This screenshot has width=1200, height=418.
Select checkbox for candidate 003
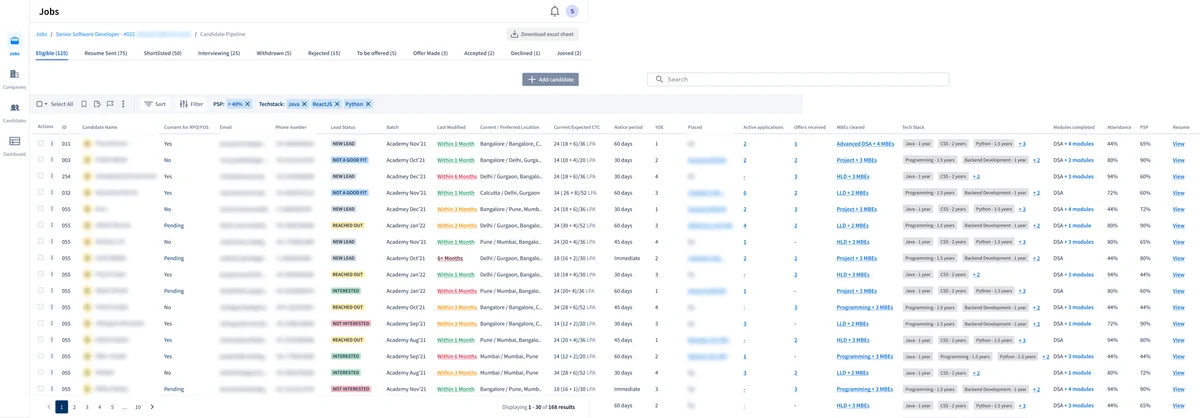tap(41, 160)
